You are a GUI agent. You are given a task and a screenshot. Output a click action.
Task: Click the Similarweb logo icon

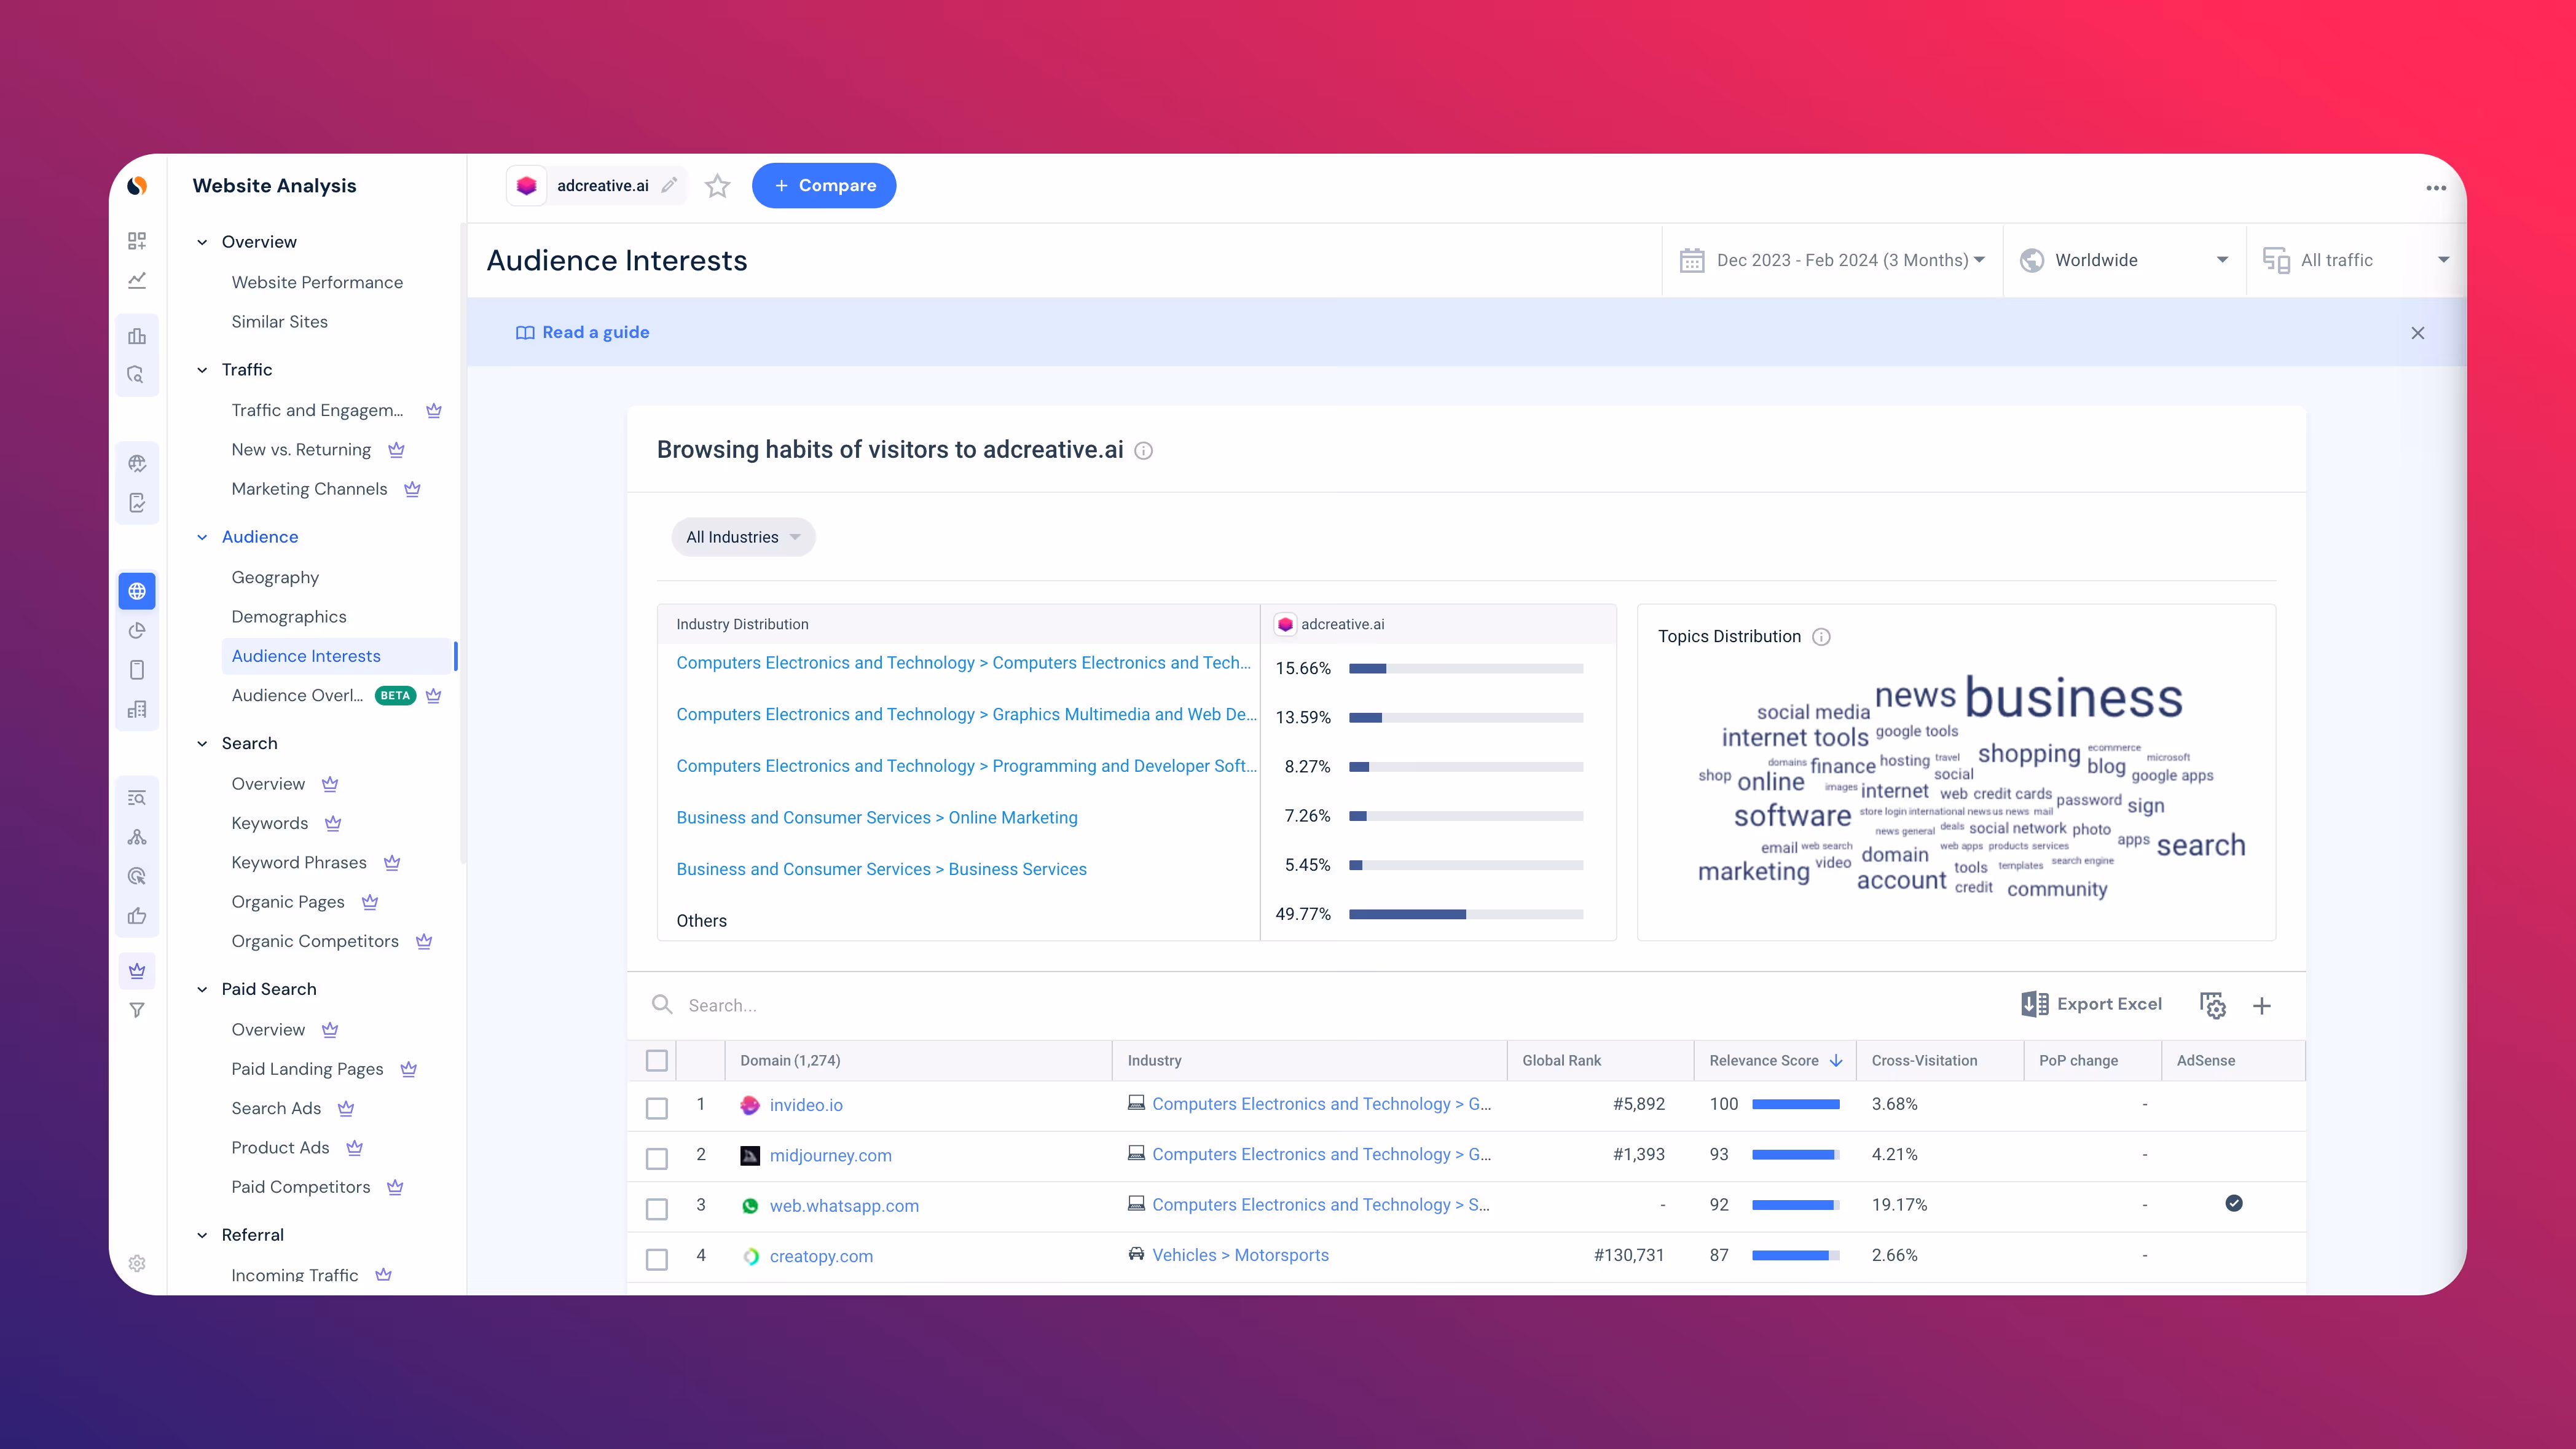pos(137,186)
